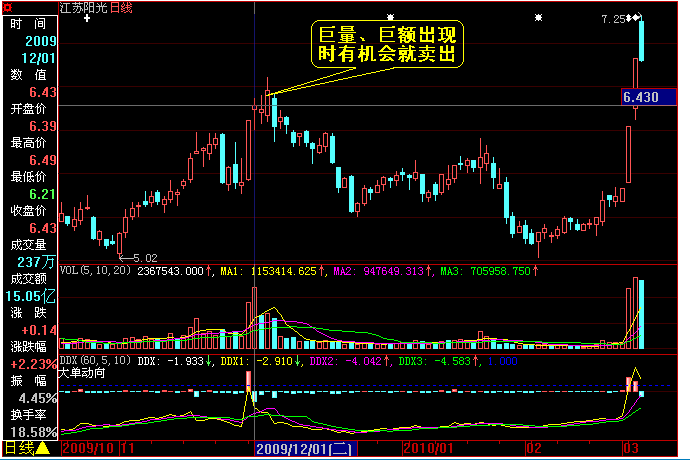Click the turnover rate 18.58%
The height and width of the screenshot is (461, 690).
34,432
